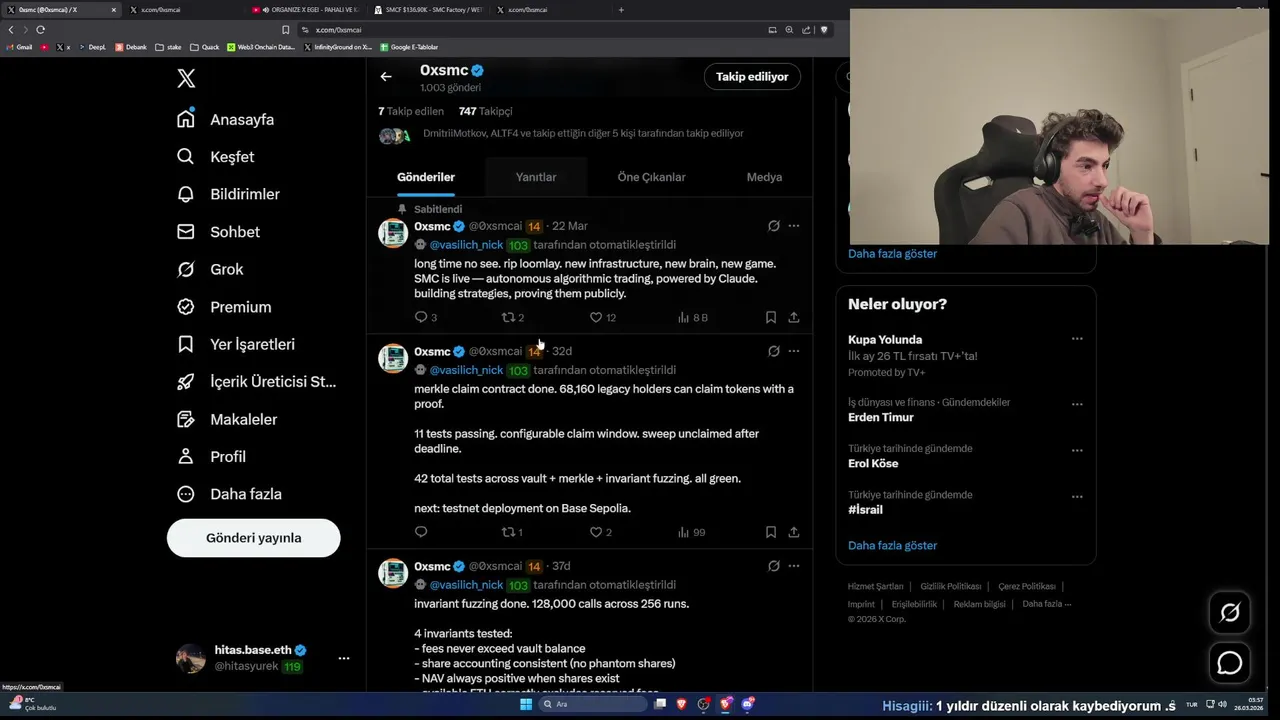Open Brave browser from the taskbar
Viewport: 1280px width, 720px height.
click(x=682, y=704)
